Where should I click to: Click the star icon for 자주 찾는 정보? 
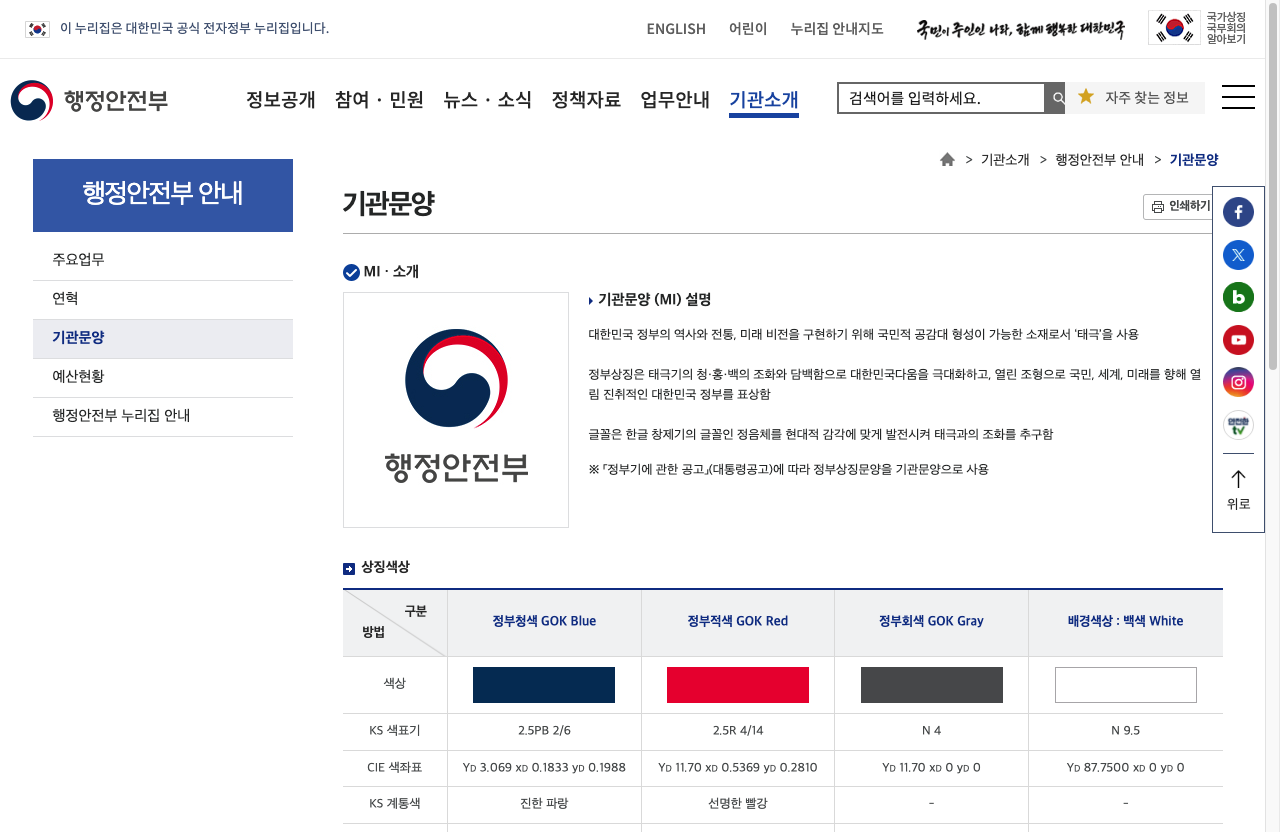[1086, 97]
